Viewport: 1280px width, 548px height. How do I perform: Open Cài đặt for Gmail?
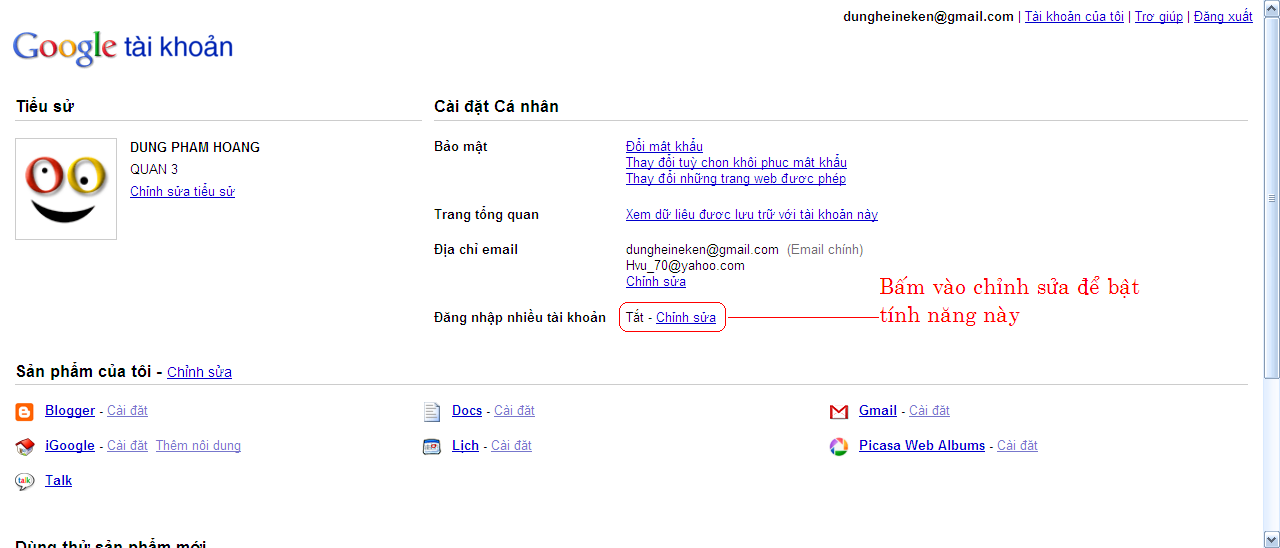[929, 411]
